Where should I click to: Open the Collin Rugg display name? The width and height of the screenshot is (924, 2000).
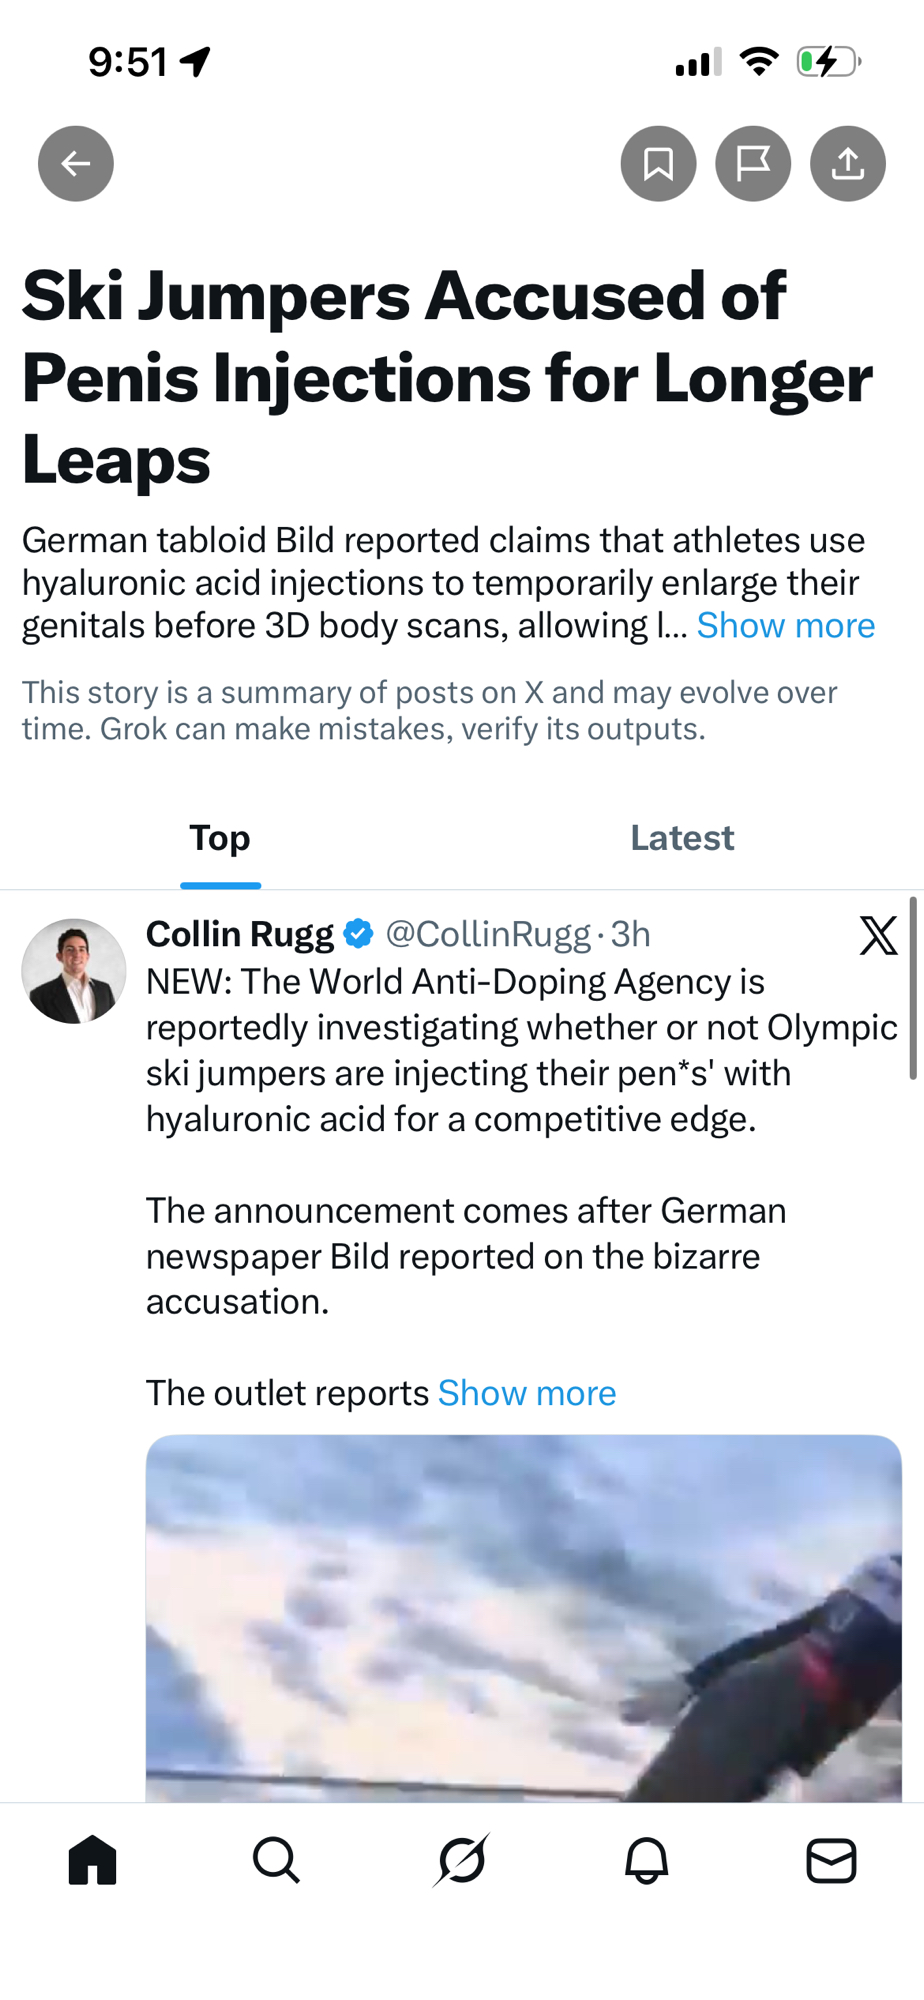[x=240, y=934]
